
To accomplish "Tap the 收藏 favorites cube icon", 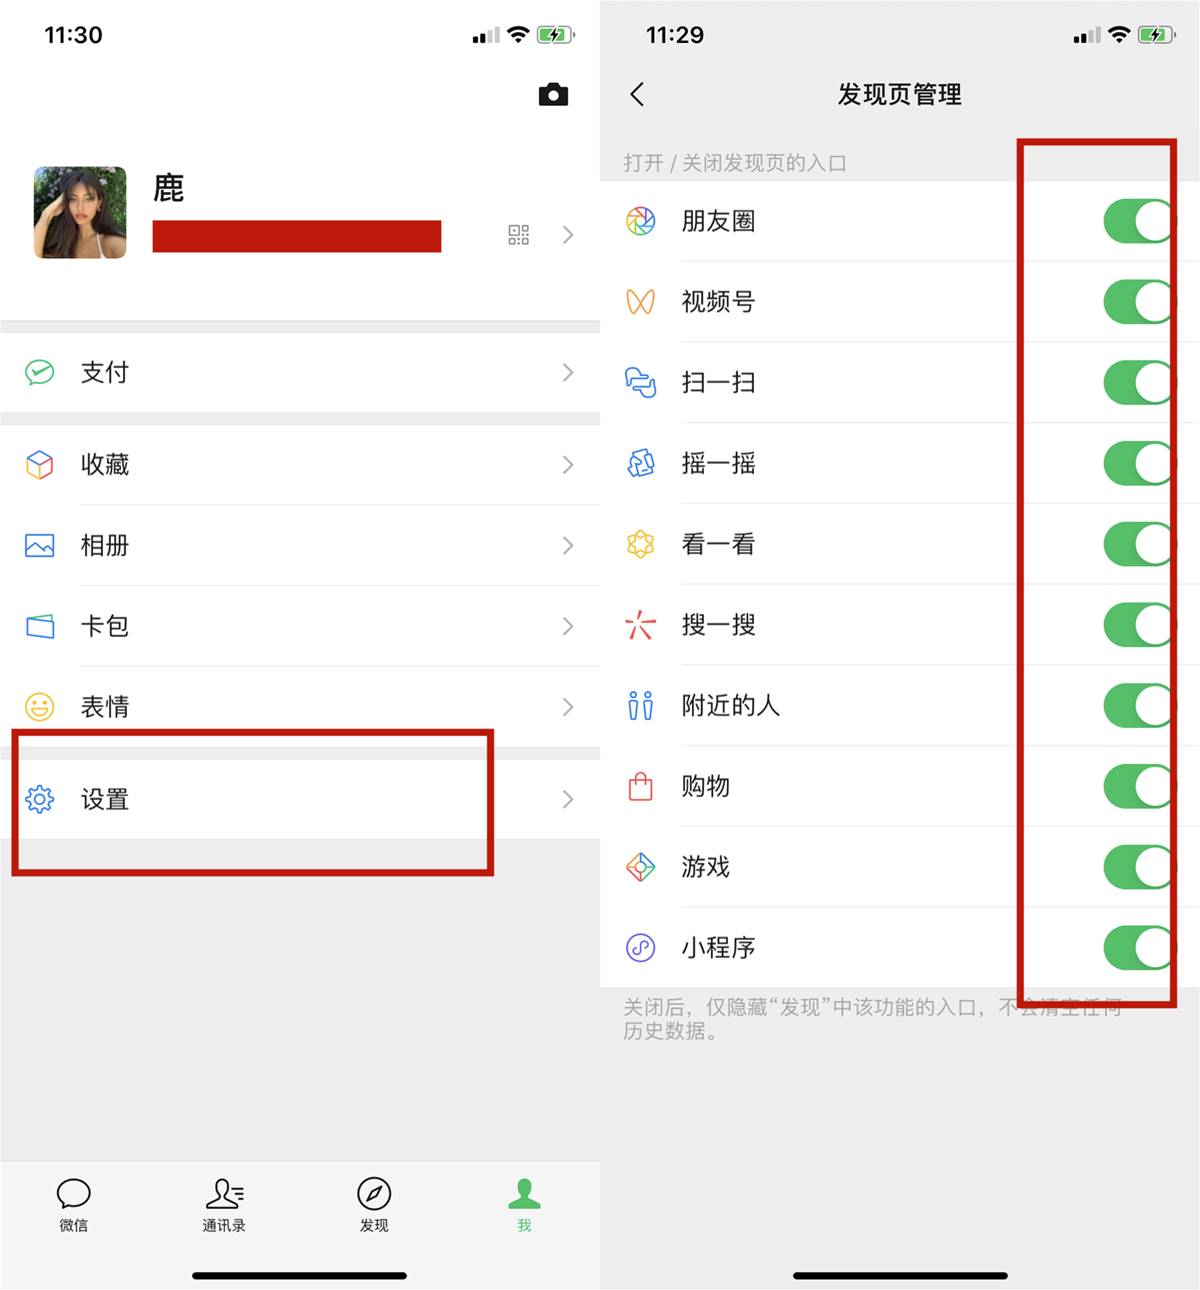I will click(x=40, y=465).
